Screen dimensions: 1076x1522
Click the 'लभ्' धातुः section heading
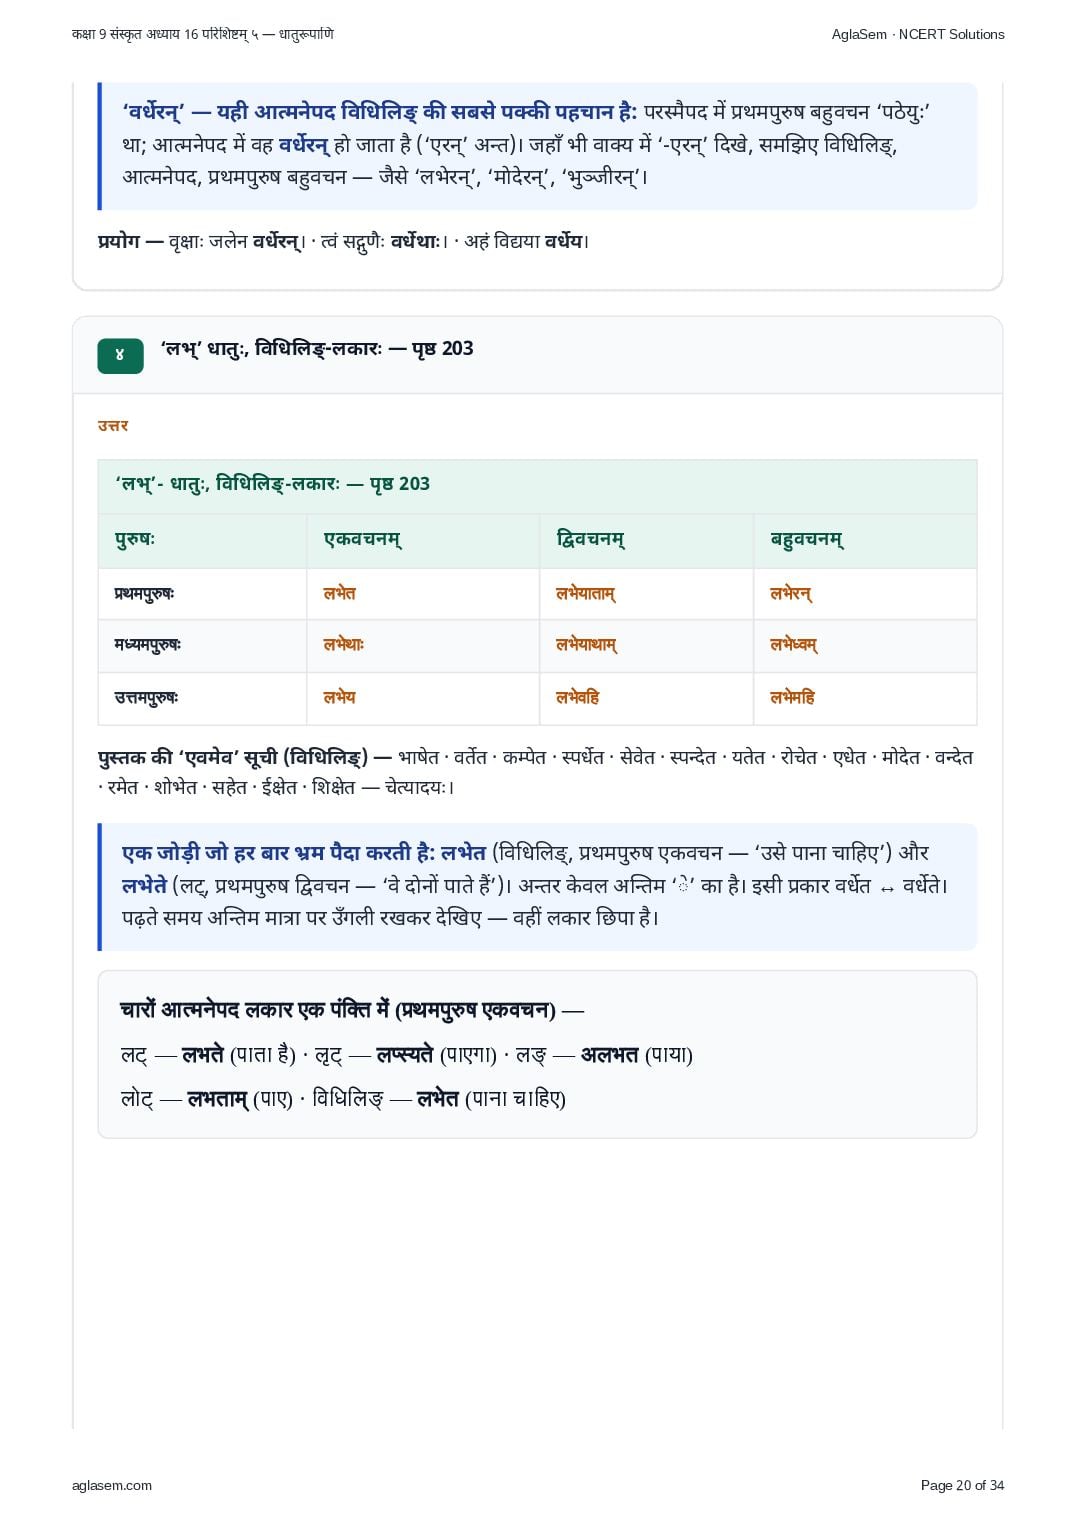316,349
